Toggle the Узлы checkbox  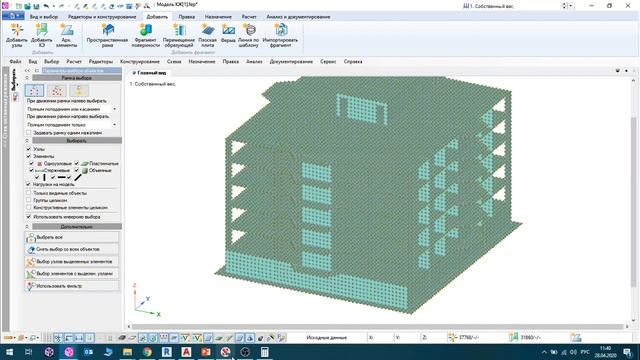(29, 149)
